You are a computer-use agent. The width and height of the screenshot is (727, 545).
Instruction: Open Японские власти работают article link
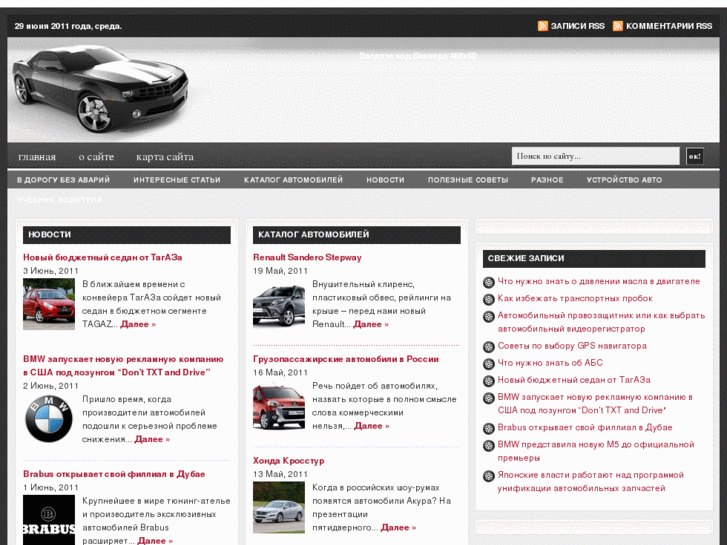591,481
